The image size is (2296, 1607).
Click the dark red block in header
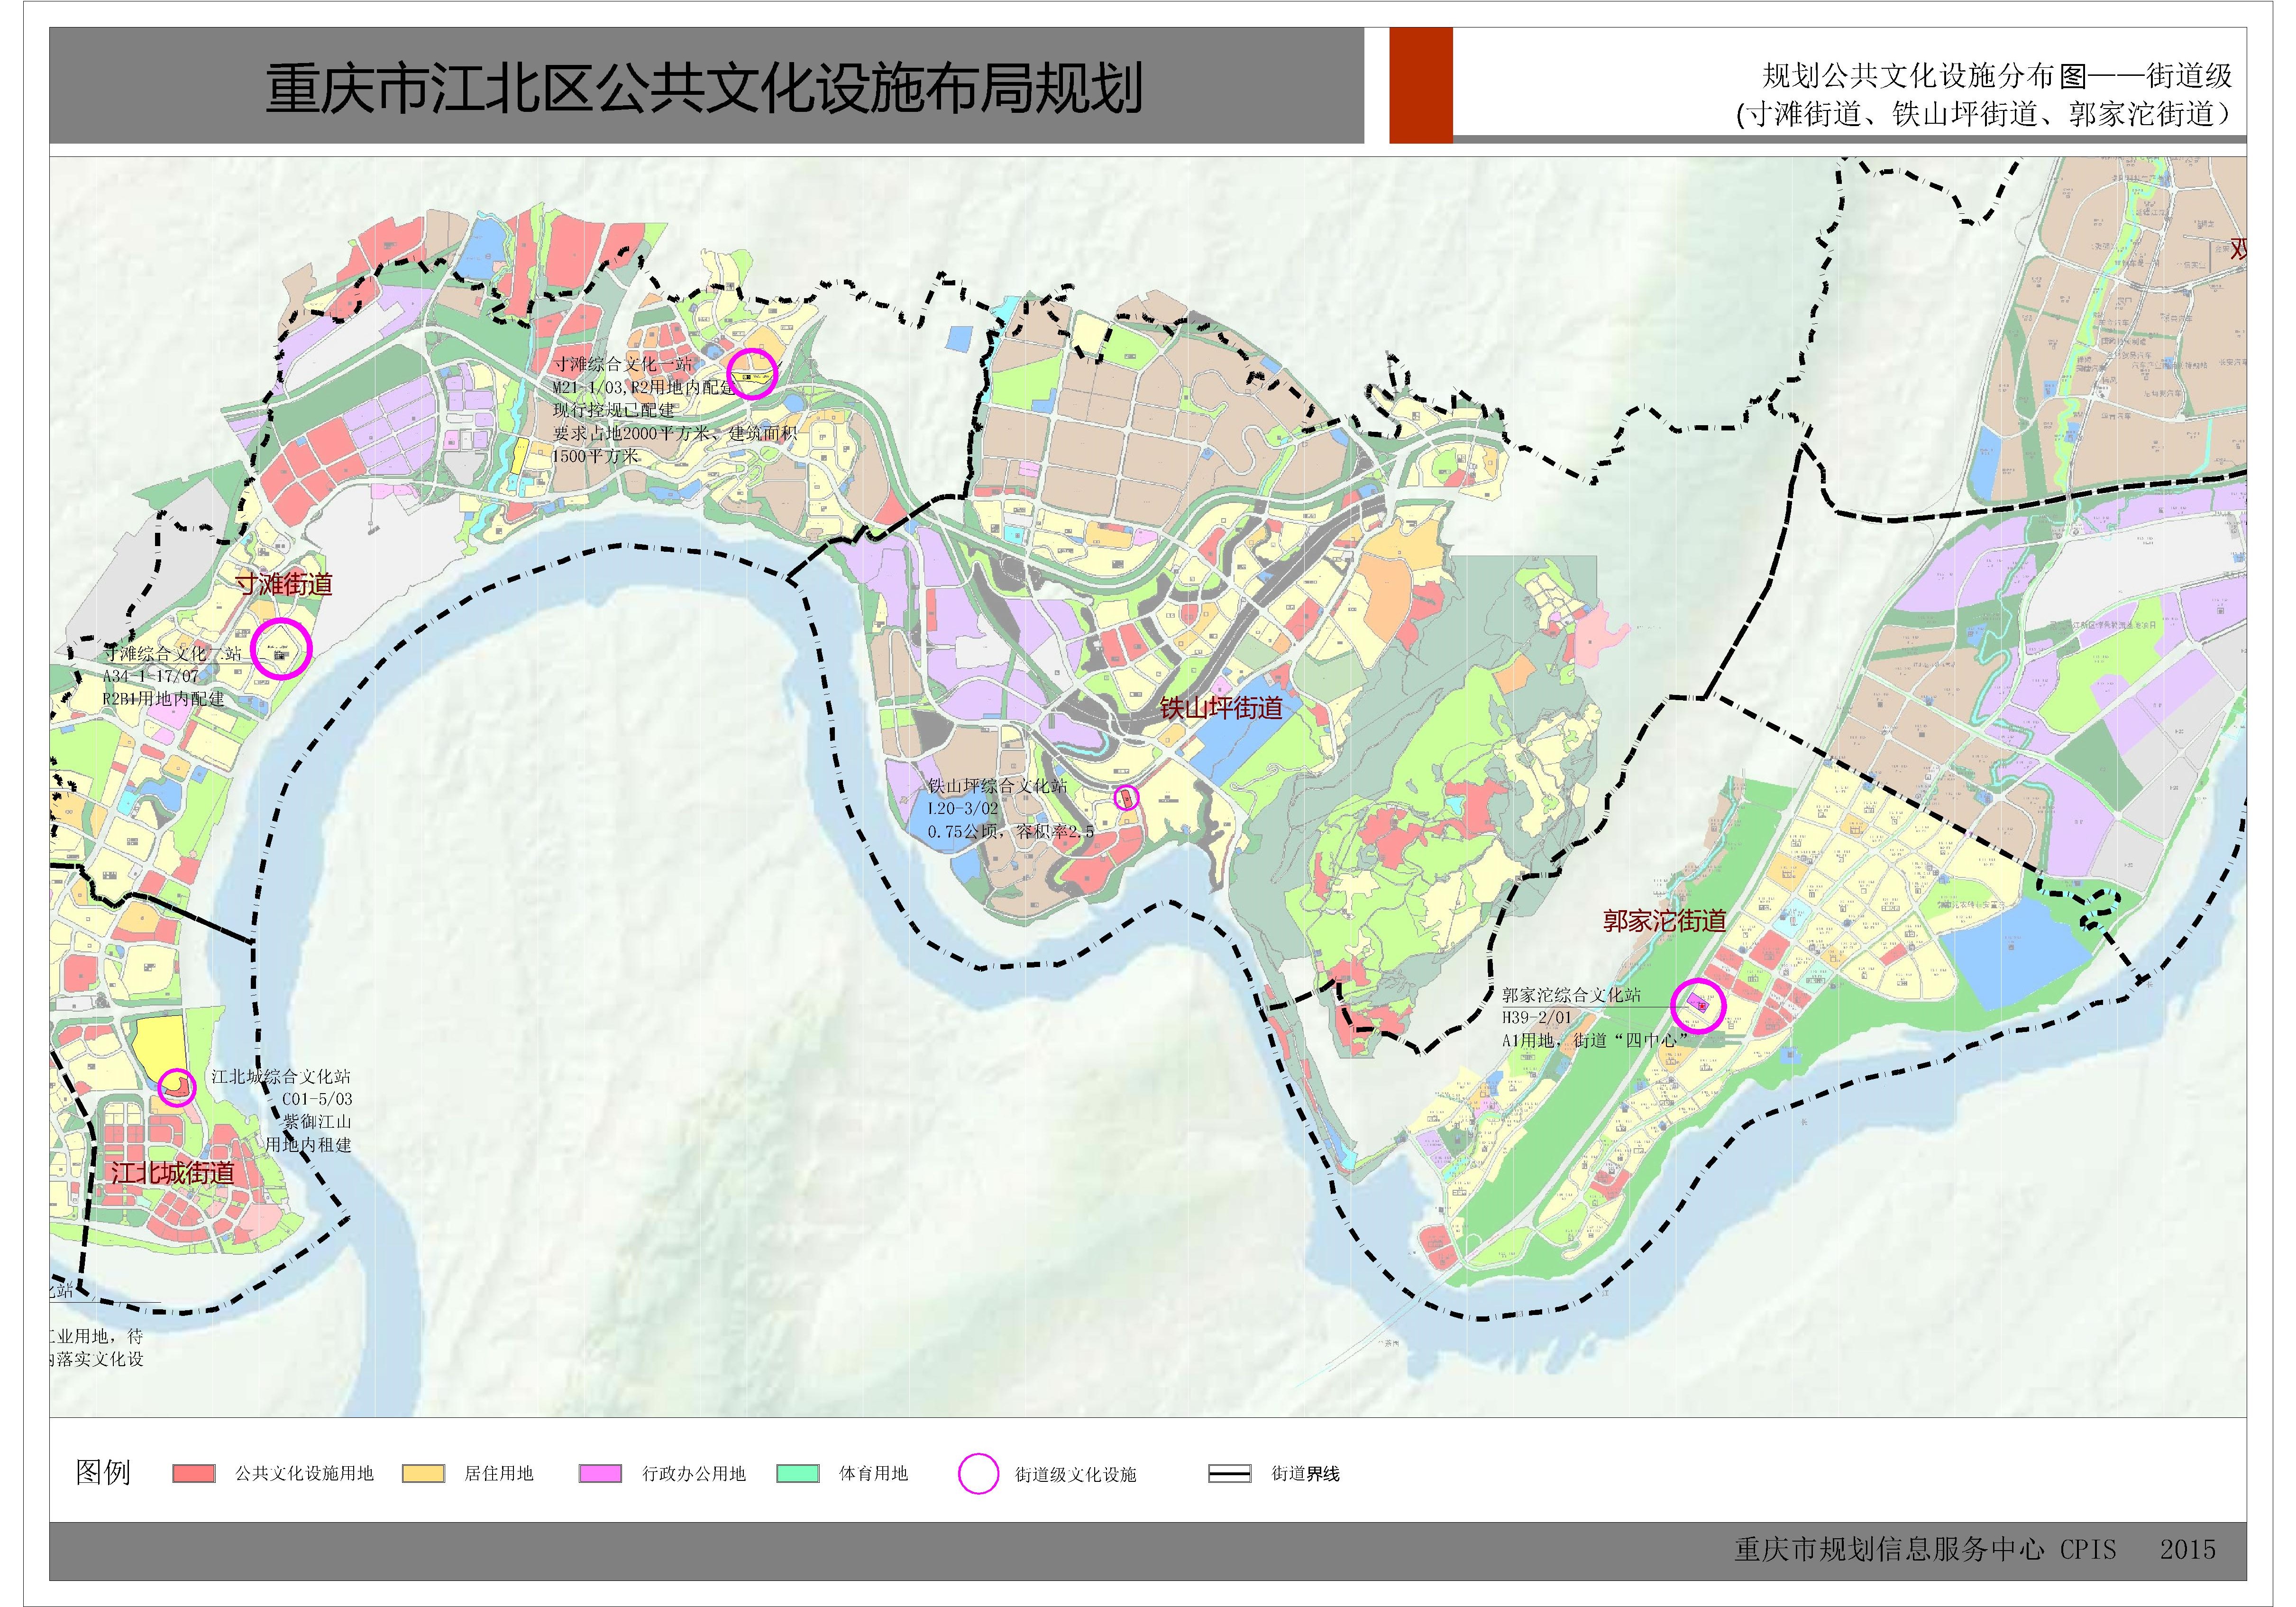point(1420,85)
